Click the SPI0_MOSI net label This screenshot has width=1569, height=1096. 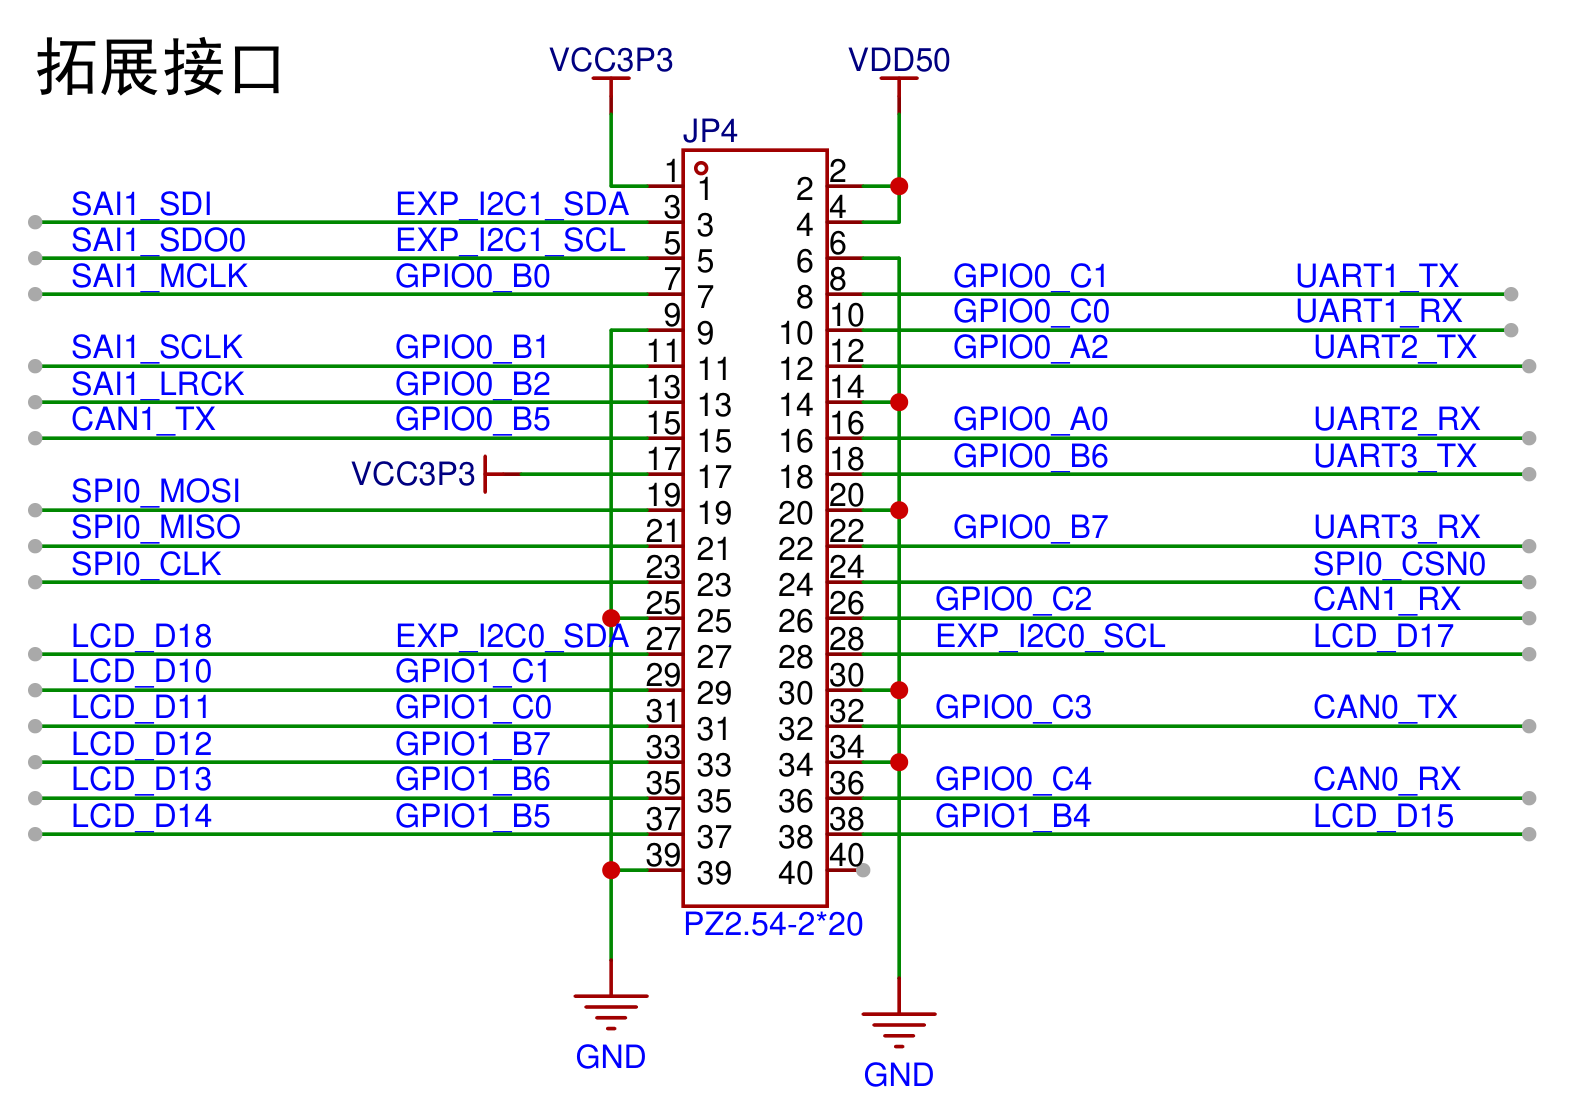156,491
